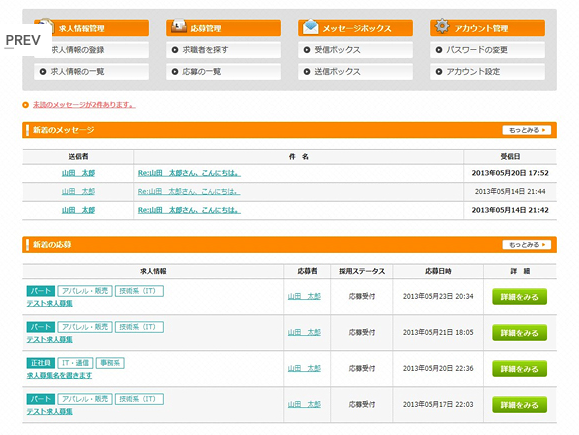Click 応募日時 column header
Screen dimensions: 579x435
(x=438, y=271)
